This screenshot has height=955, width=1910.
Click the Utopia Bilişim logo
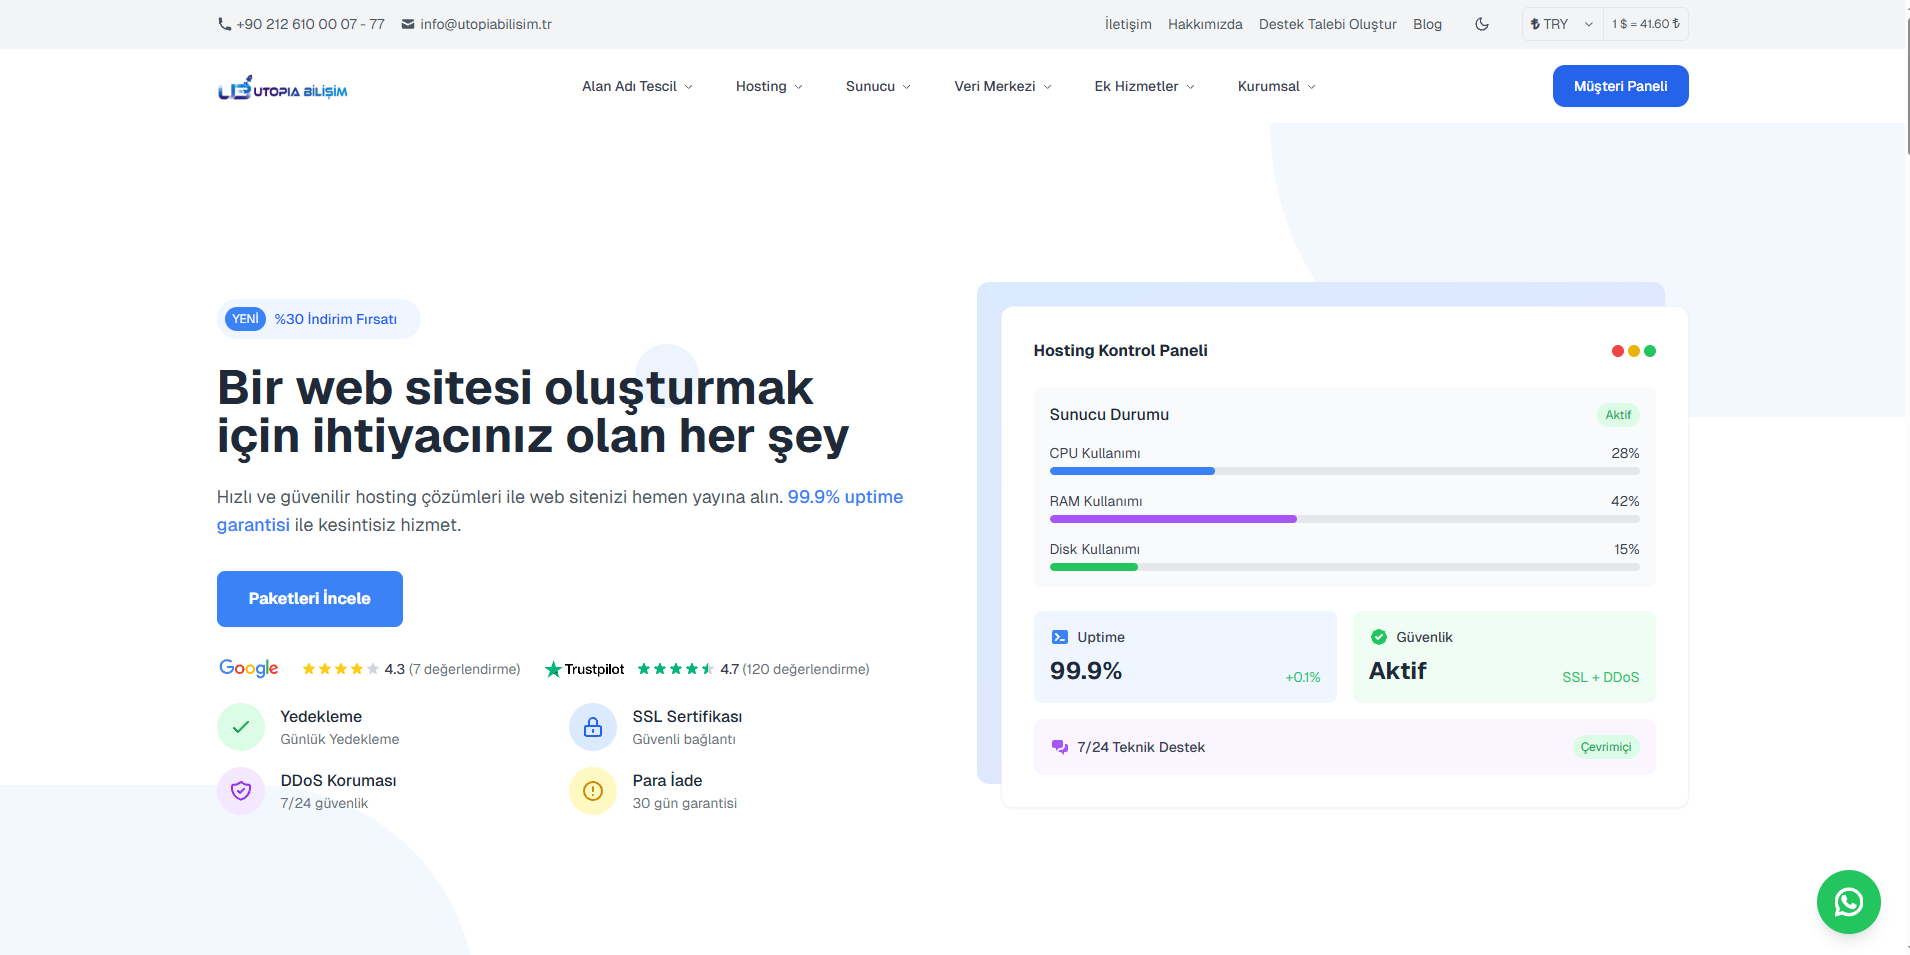coord(283,89)
